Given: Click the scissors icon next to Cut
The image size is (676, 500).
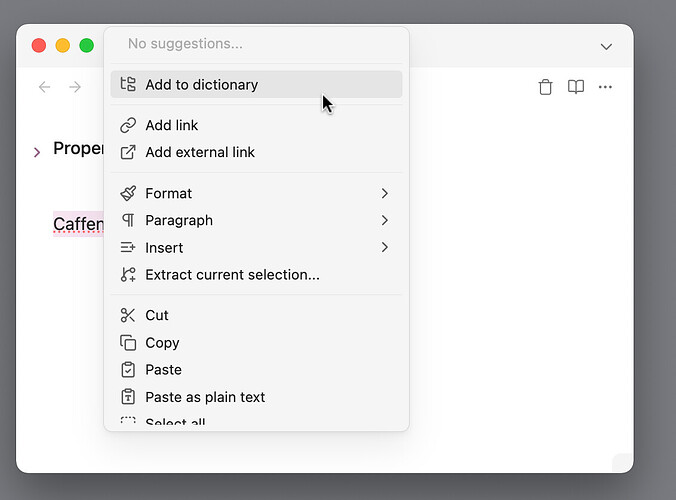Looking at the screenshot, I should (x=128, y=315).
